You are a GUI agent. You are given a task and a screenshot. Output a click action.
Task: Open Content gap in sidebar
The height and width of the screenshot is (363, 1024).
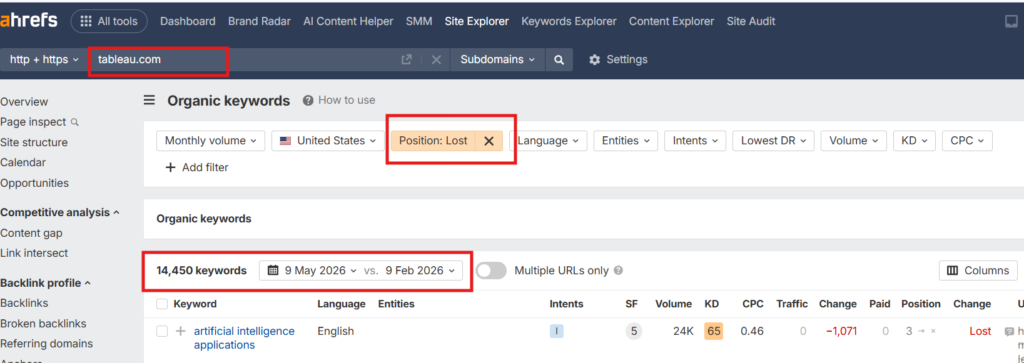(x=31, y=233)
